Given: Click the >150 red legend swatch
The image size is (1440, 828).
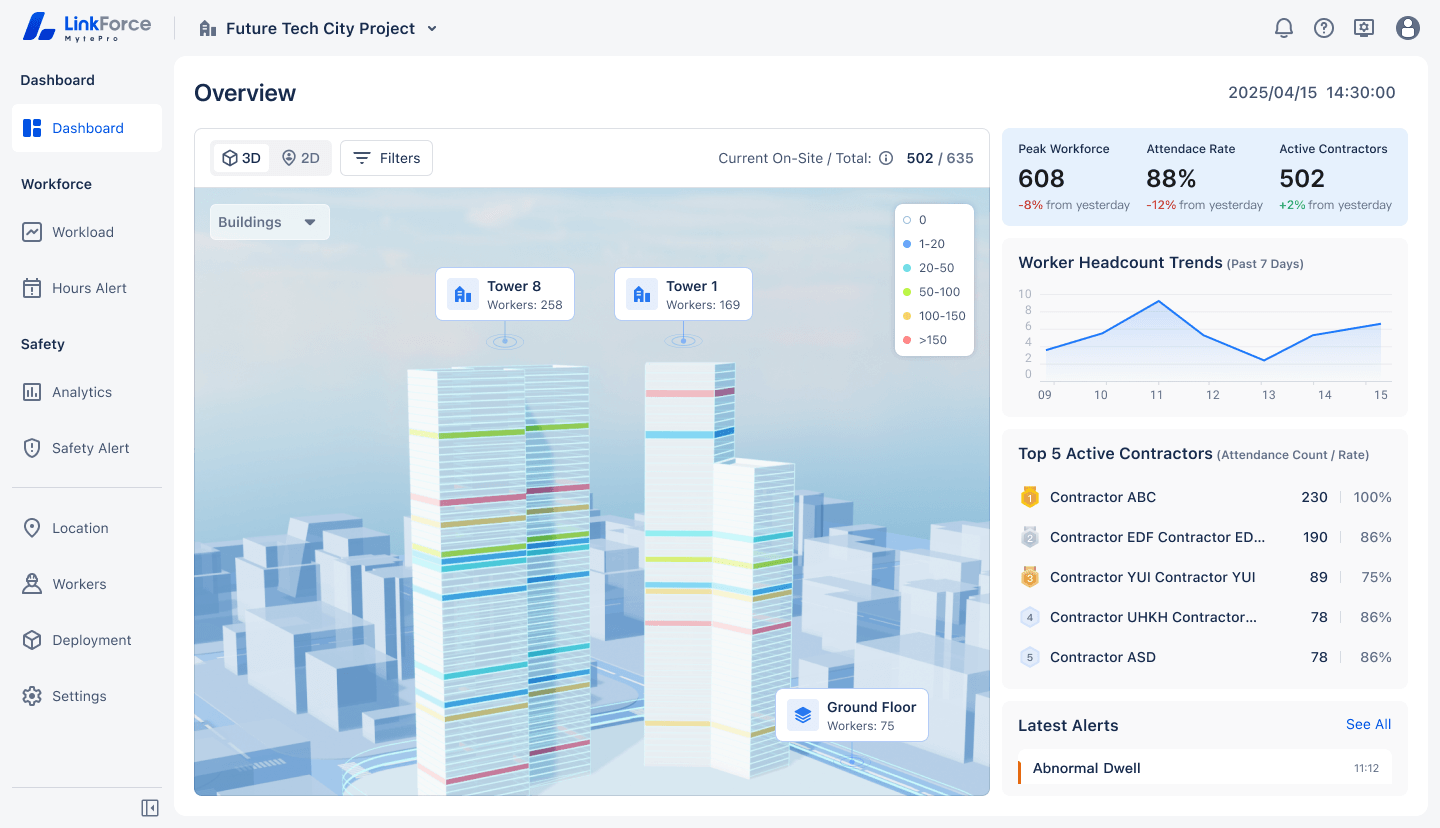Looking at the screenshot, I should pyautogui.click(x=907, y=340).
